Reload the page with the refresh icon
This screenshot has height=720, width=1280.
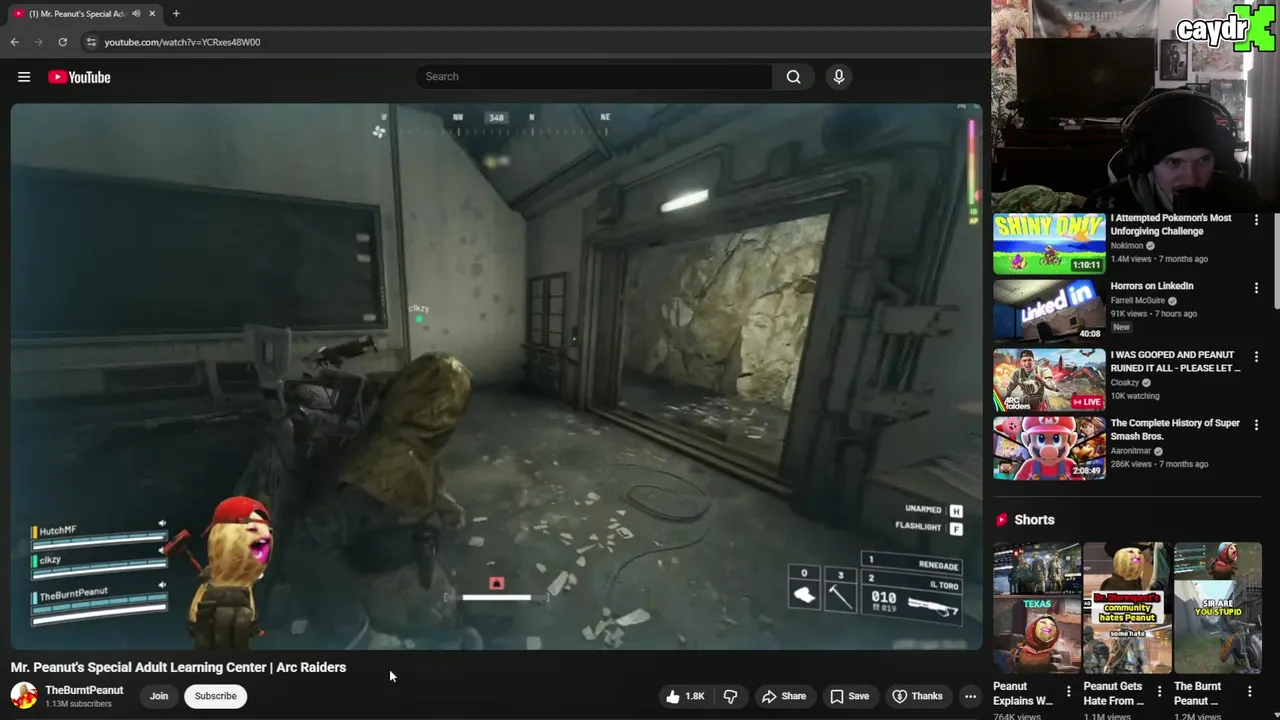pyautogui.click(x=62, y=42)
